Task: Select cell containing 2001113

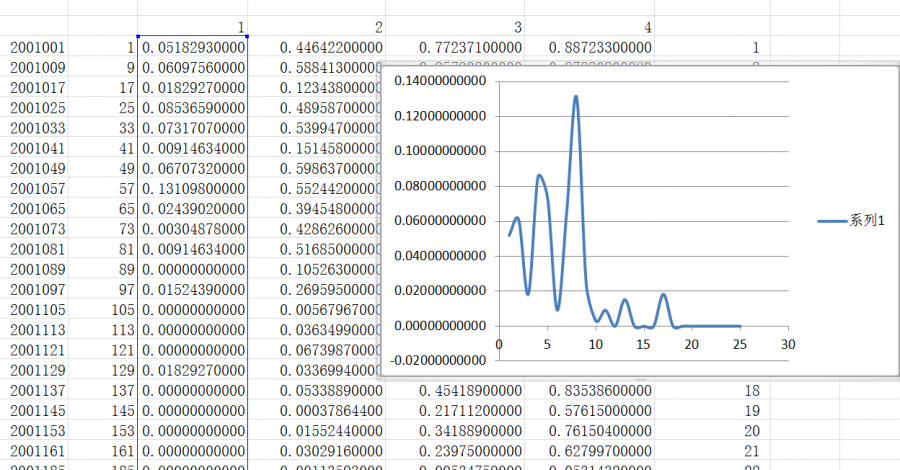Action: click(x=34, y=329)
